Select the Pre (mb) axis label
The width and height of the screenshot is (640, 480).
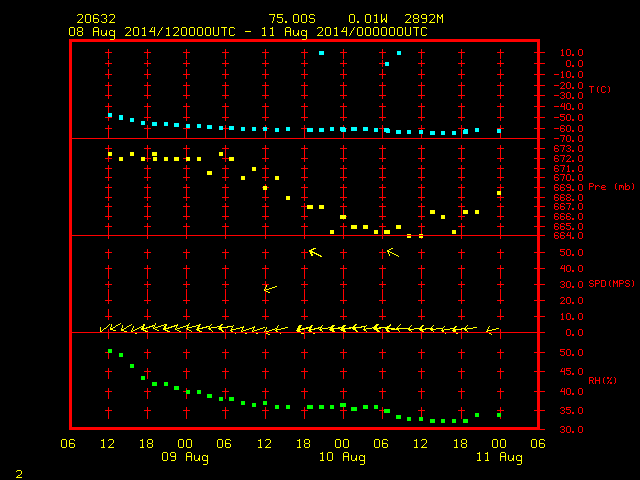coord(611,187)
